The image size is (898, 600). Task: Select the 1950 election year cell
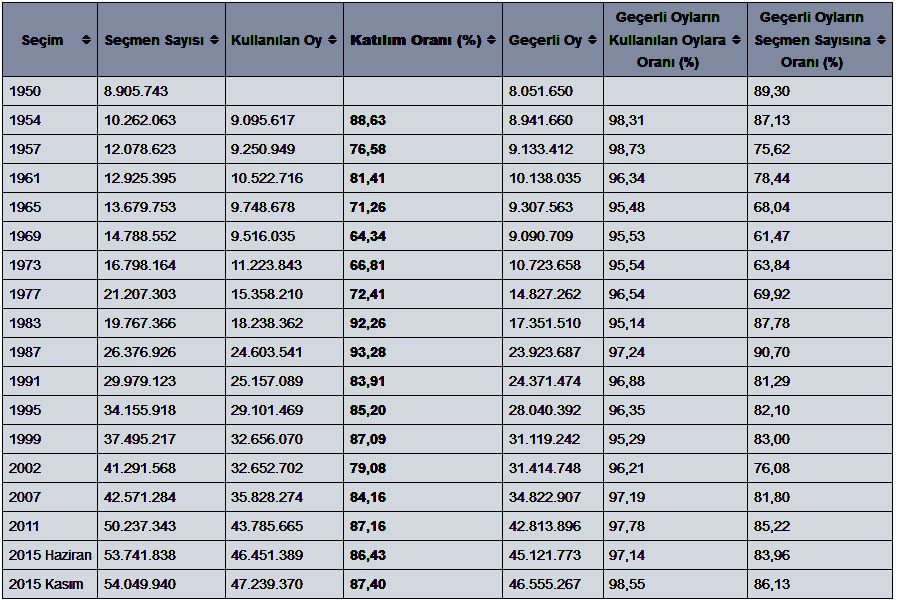click(x=25, y=91)
